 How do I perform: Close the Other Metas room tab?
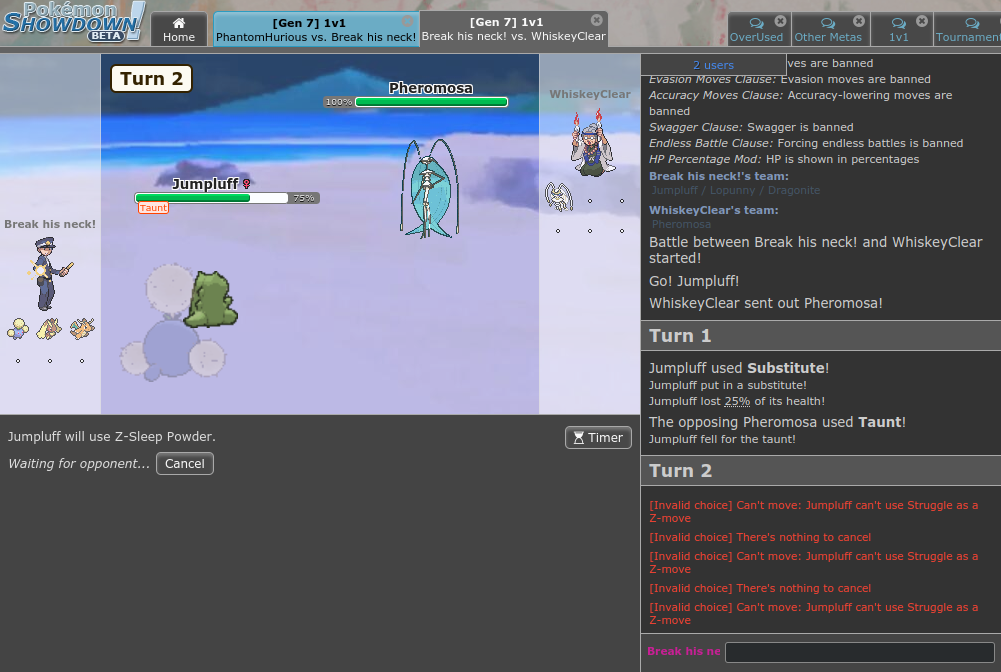click(x=859, y=21)
